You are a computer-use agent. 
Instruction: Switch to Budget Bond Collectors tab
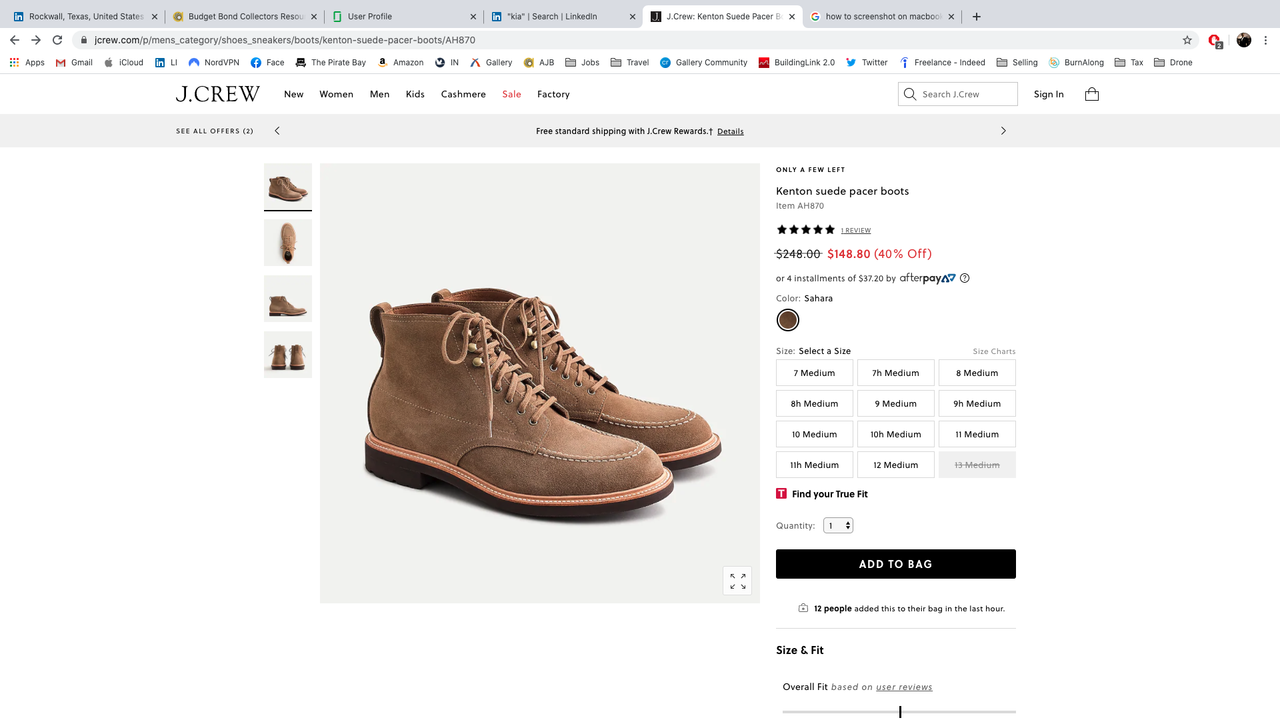coord(245,16)
